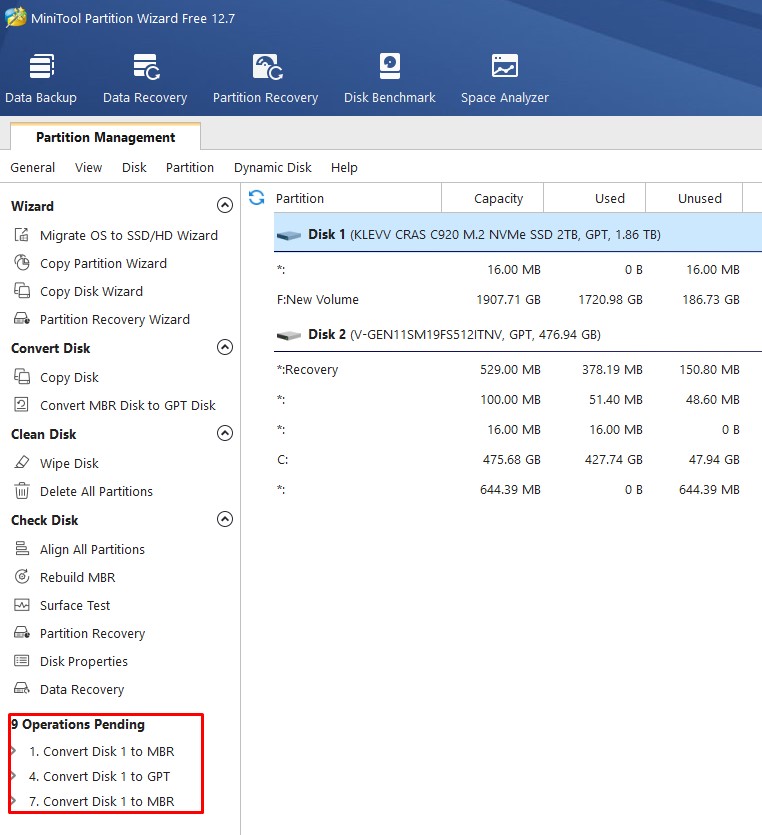Start the Disk Benchmark tool
Image resolution: width=762 pixels, height=835 pixels.
click(x=389, y=78)
